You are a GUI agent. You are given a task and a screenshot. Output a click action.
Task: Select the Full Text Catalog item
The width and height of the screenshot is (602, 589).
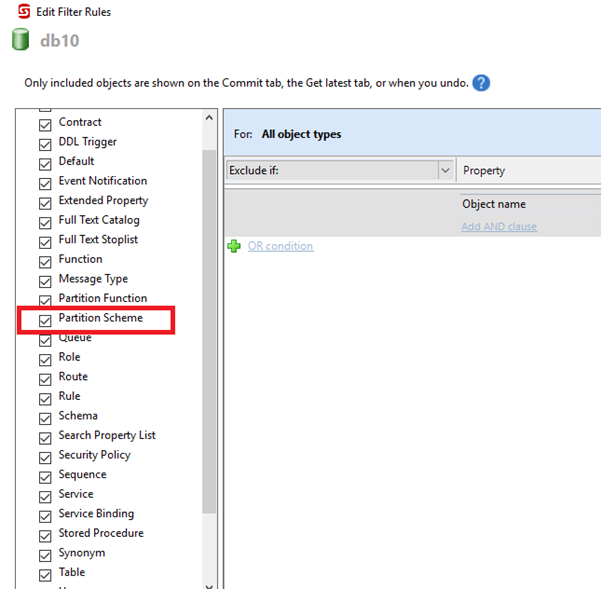(98, 220)
